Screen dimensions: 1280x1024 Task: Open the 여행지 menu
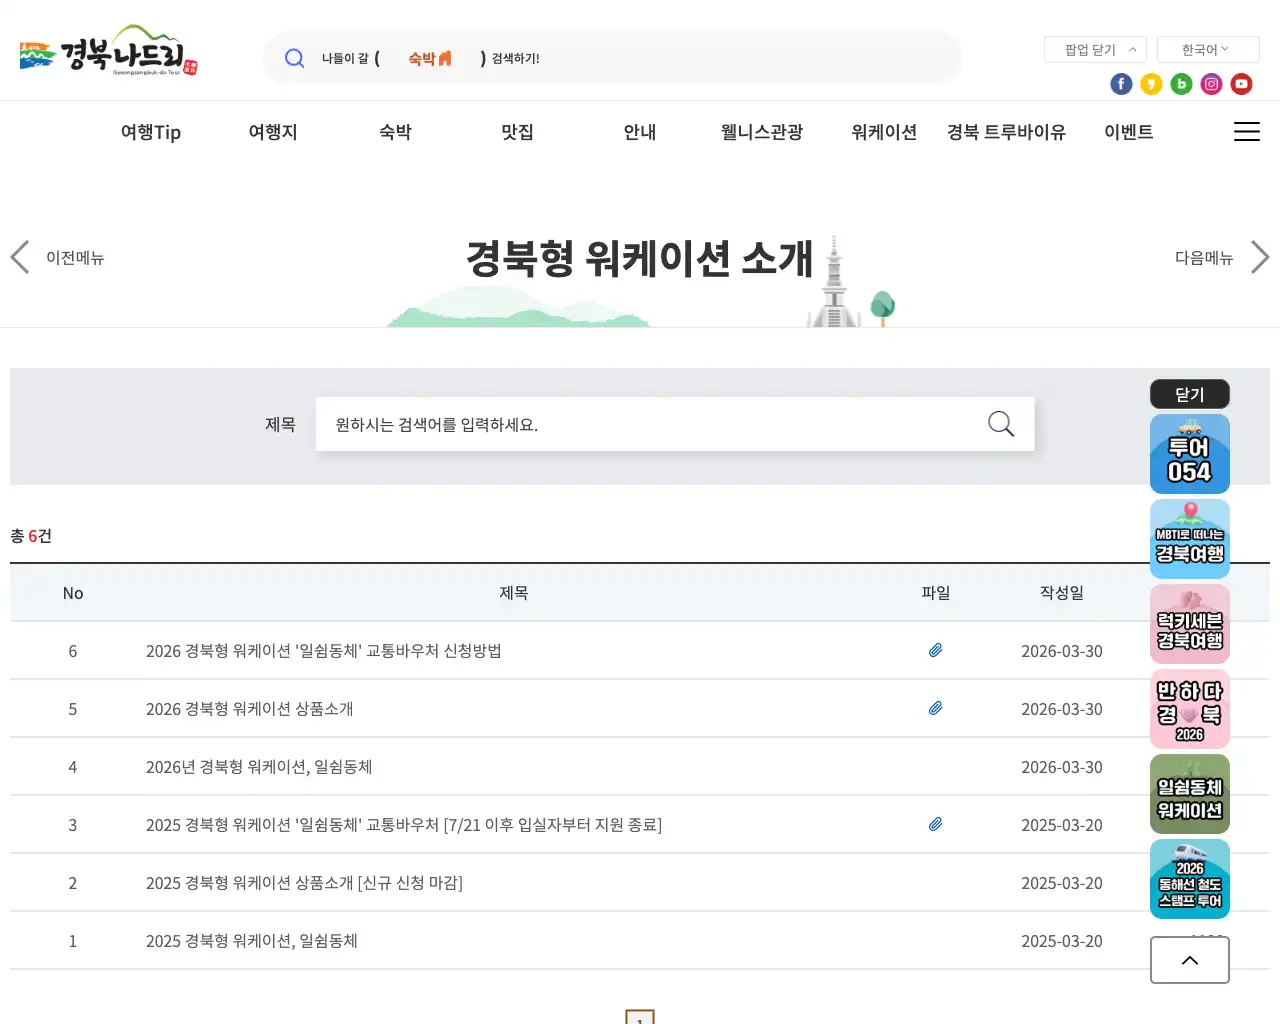coord(273,132)
